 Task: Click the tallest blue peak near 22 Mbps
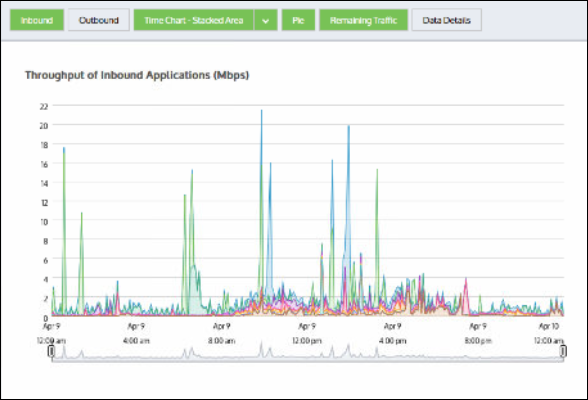(261, 111)
